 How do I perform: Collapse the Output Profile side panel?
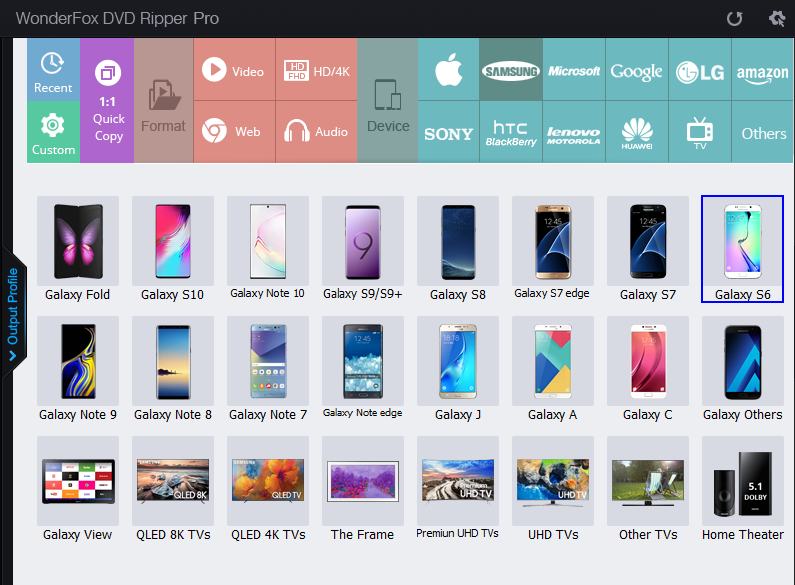pyautogui.click(x=13, y=312)
